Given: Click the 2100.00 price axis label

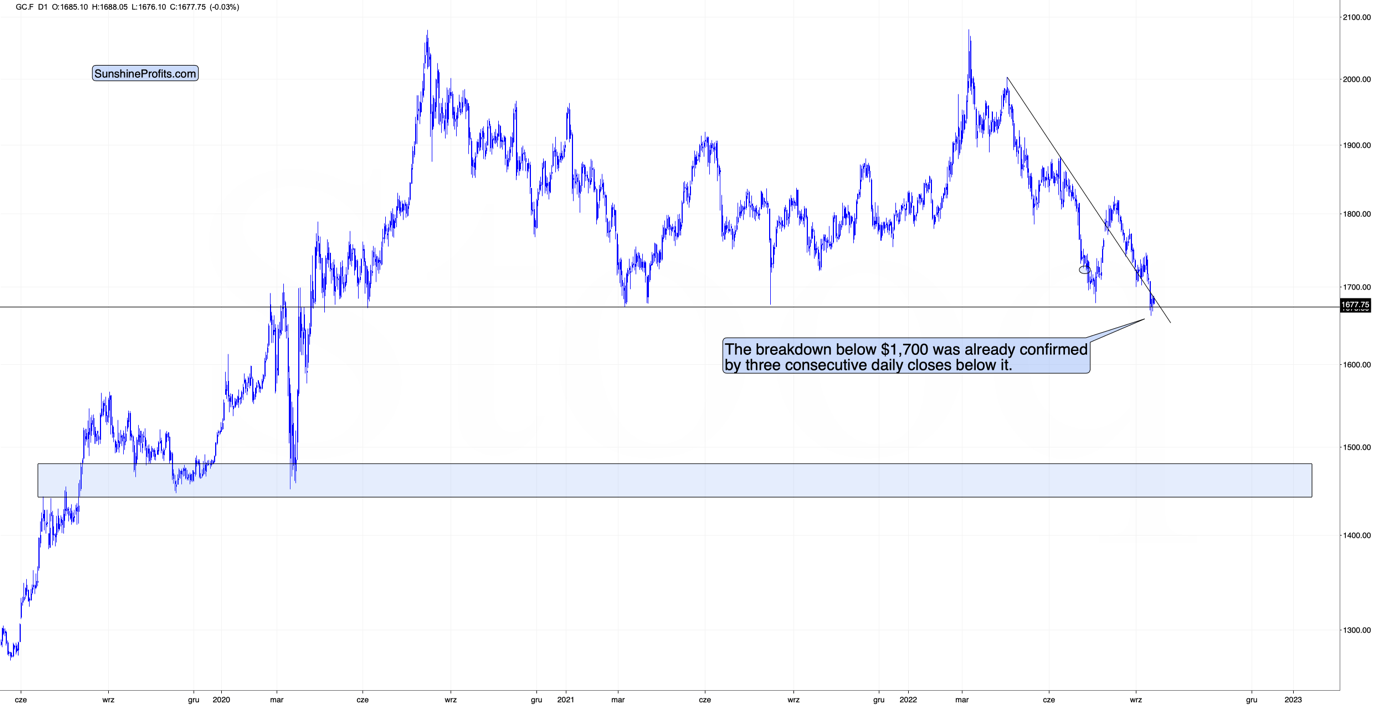Looking at the screenshot, I should [1358, 18].
